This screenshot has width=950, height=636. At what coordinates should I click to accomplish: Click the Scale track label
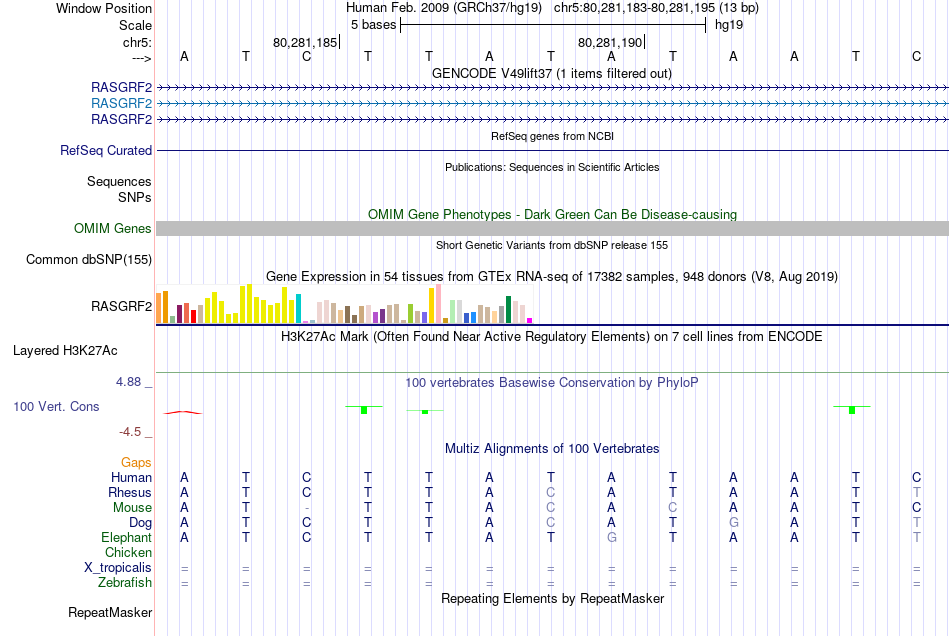135,25
